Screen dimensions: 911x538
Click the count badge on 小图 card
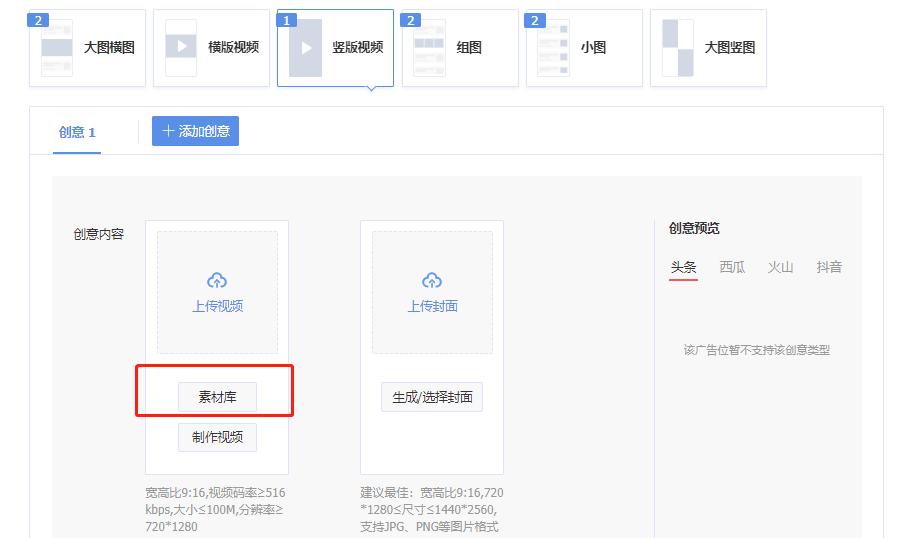click(535, 20)
